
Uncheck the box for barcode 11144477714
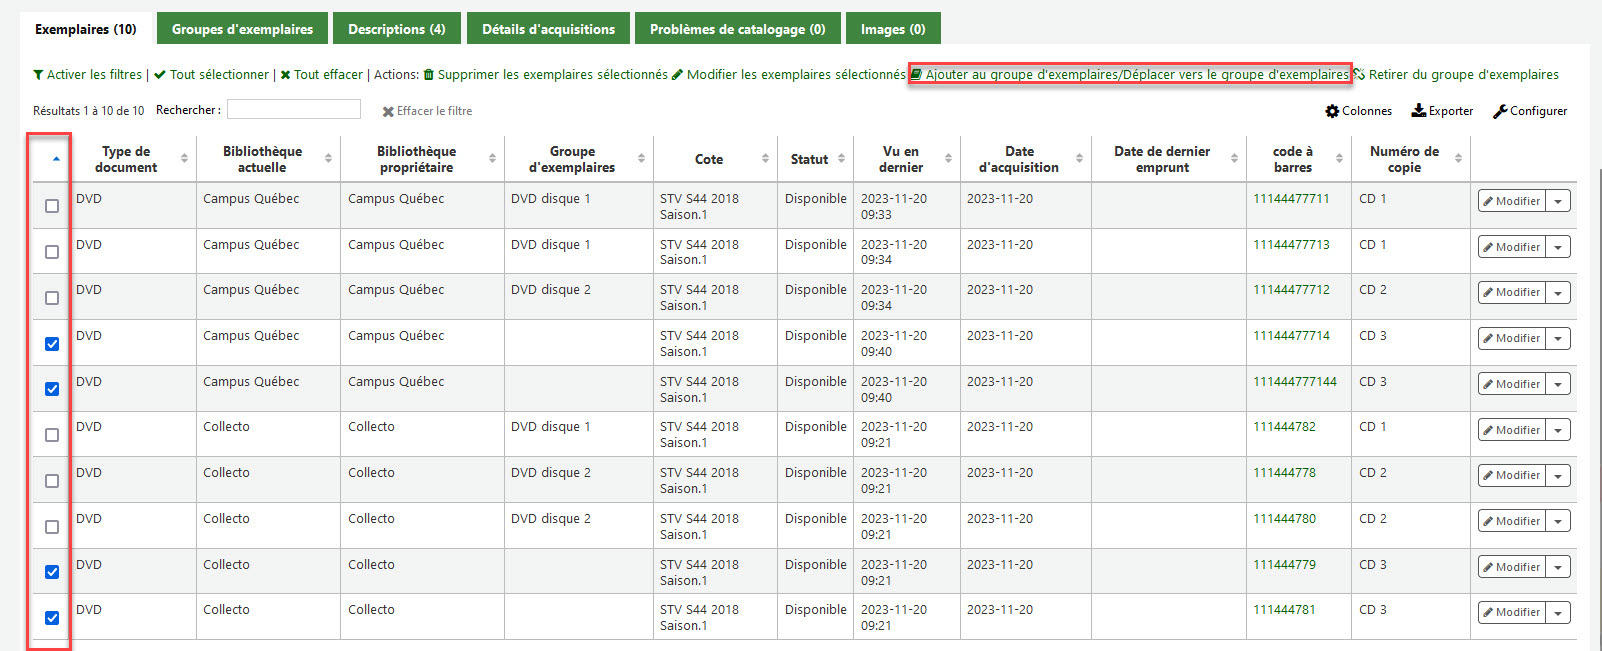click(52, 344)
